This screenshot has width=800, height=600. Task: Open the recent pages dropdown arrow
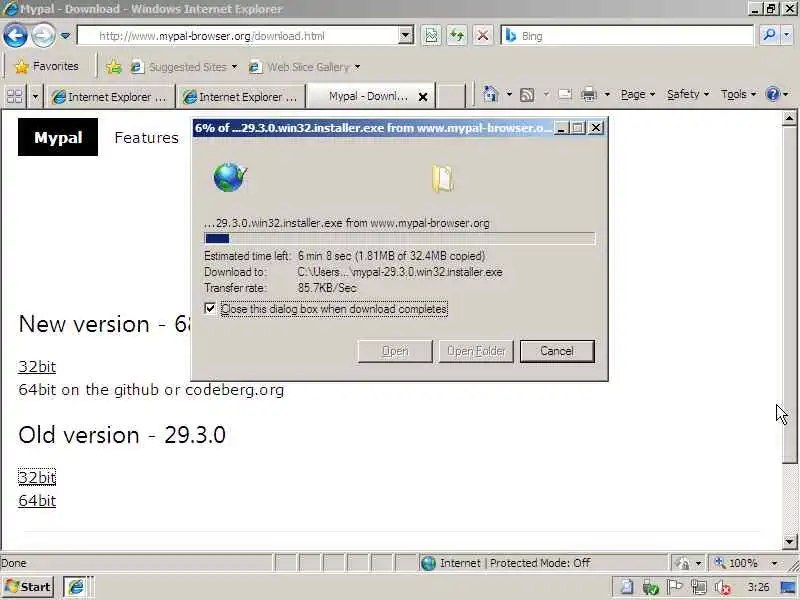65,36
